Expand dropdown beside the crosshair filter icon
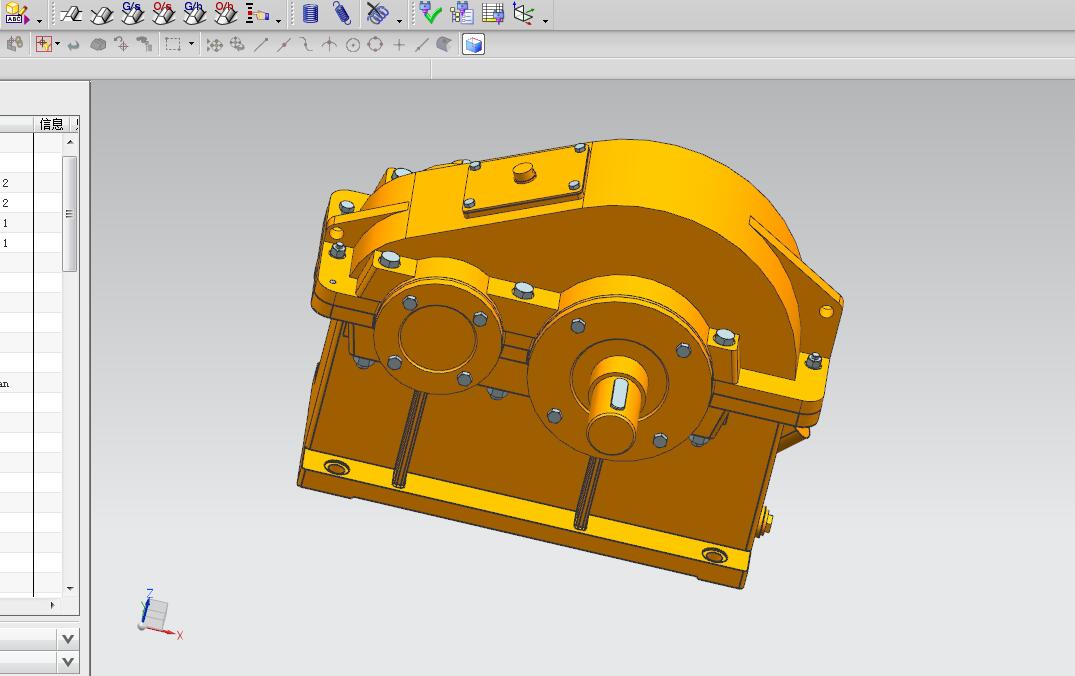Image resolution: width=1075 pixels, height=676 pixels. pyautogui.click(x=58, y=44)
